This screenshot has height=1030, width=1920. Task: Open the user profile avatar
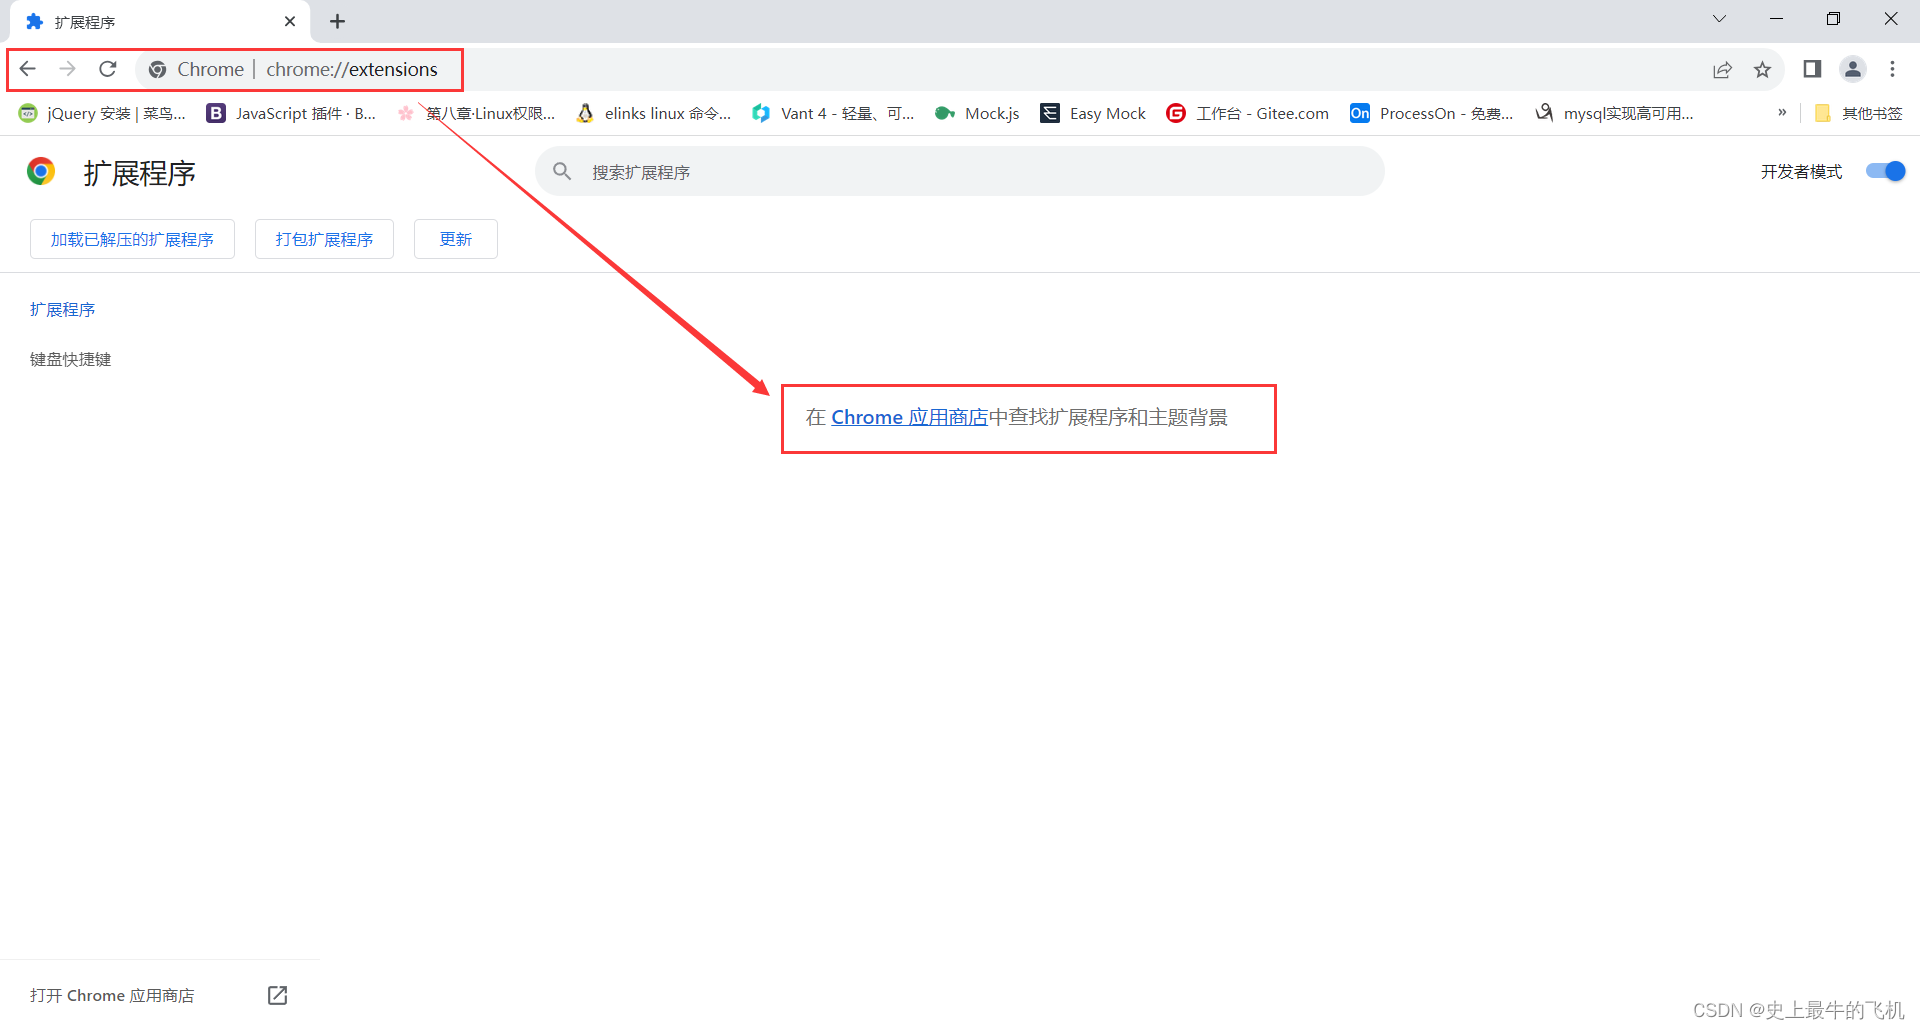(1853, 69)
